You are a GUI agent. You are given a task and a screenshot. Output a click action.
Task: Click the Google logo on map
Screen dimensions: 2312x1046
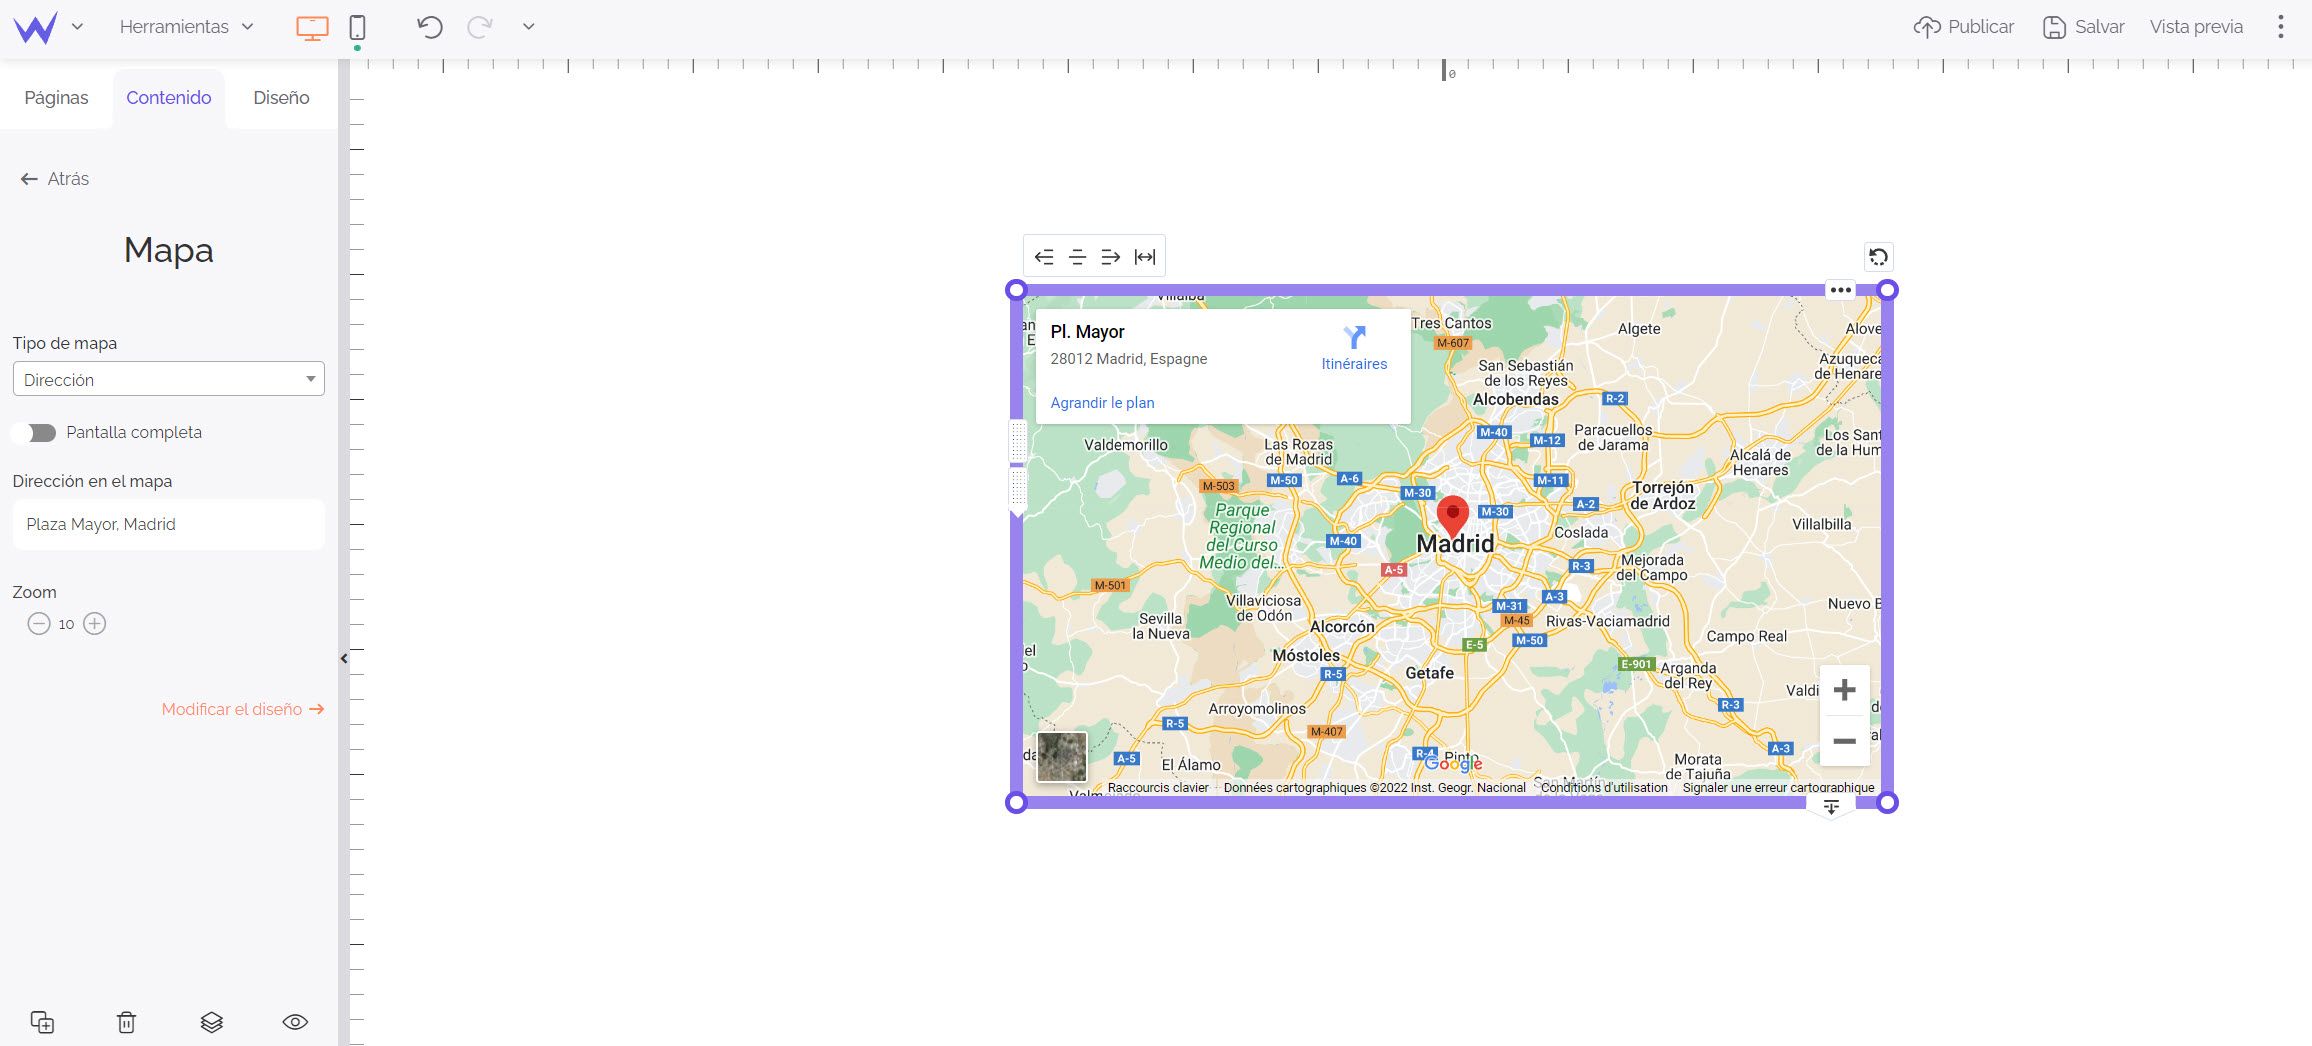(x=1453, y=764)
